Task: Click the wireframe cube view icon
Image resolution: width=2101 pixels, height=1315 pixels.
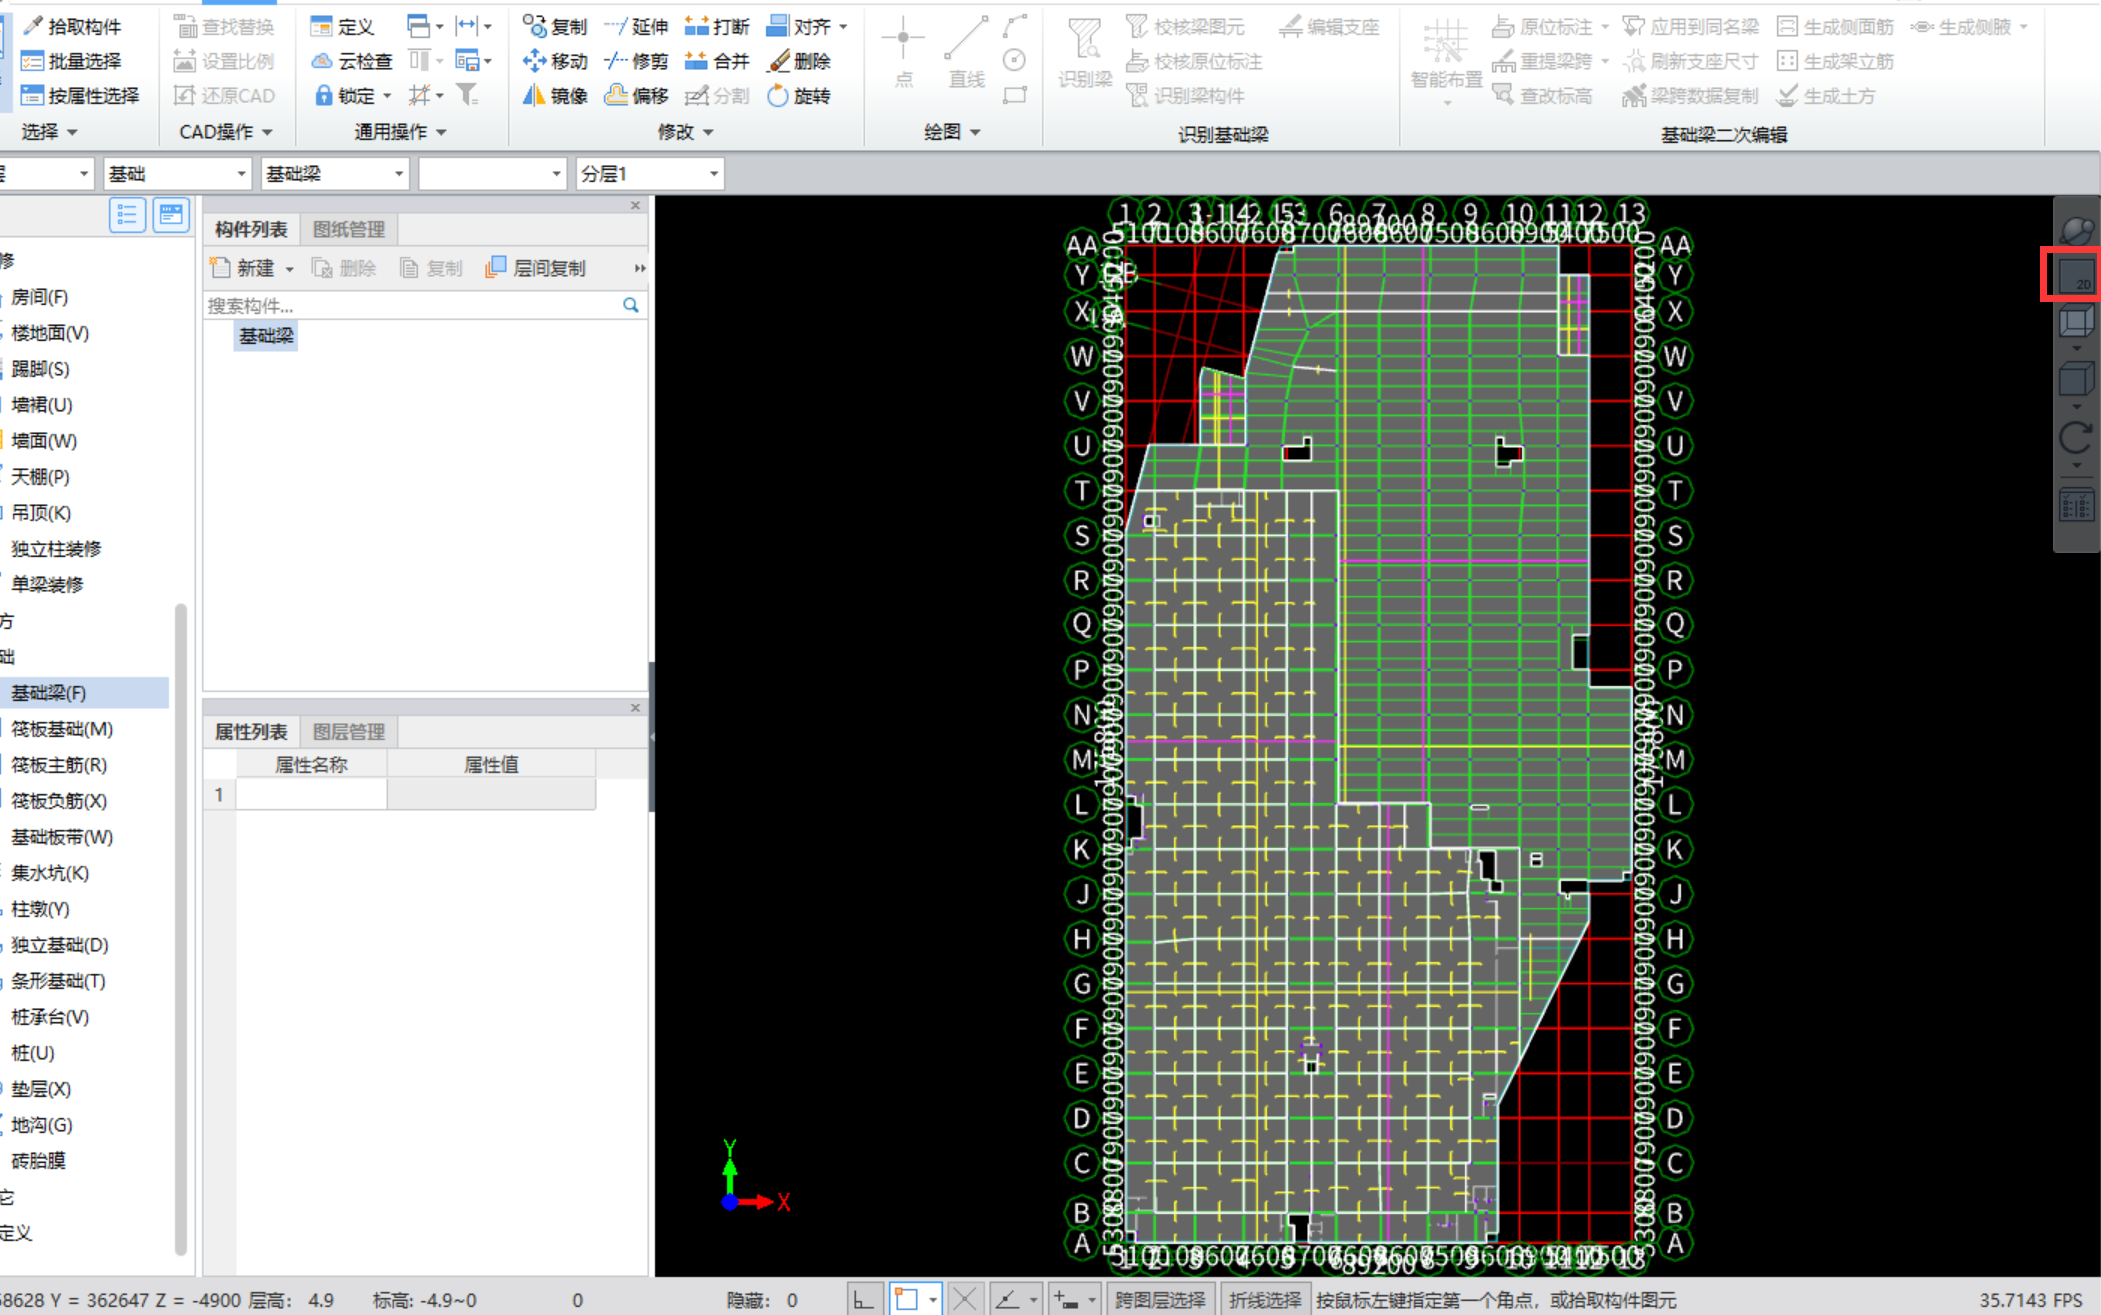Action: (x=2076, y=322)
